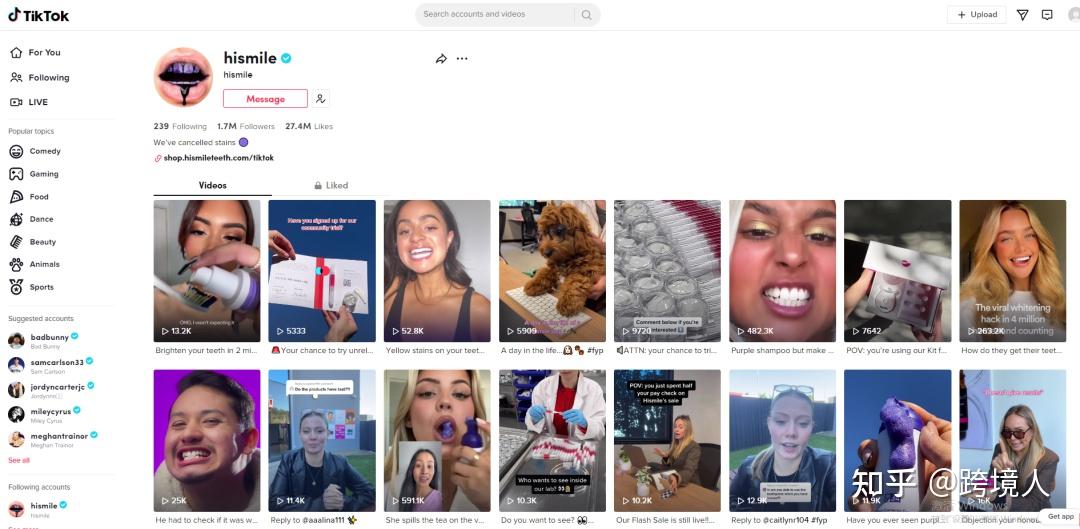This screenshot has width=1080, height=529.
Task: Open video 'He had to check if it was w...'
Action: coord(207,441)
